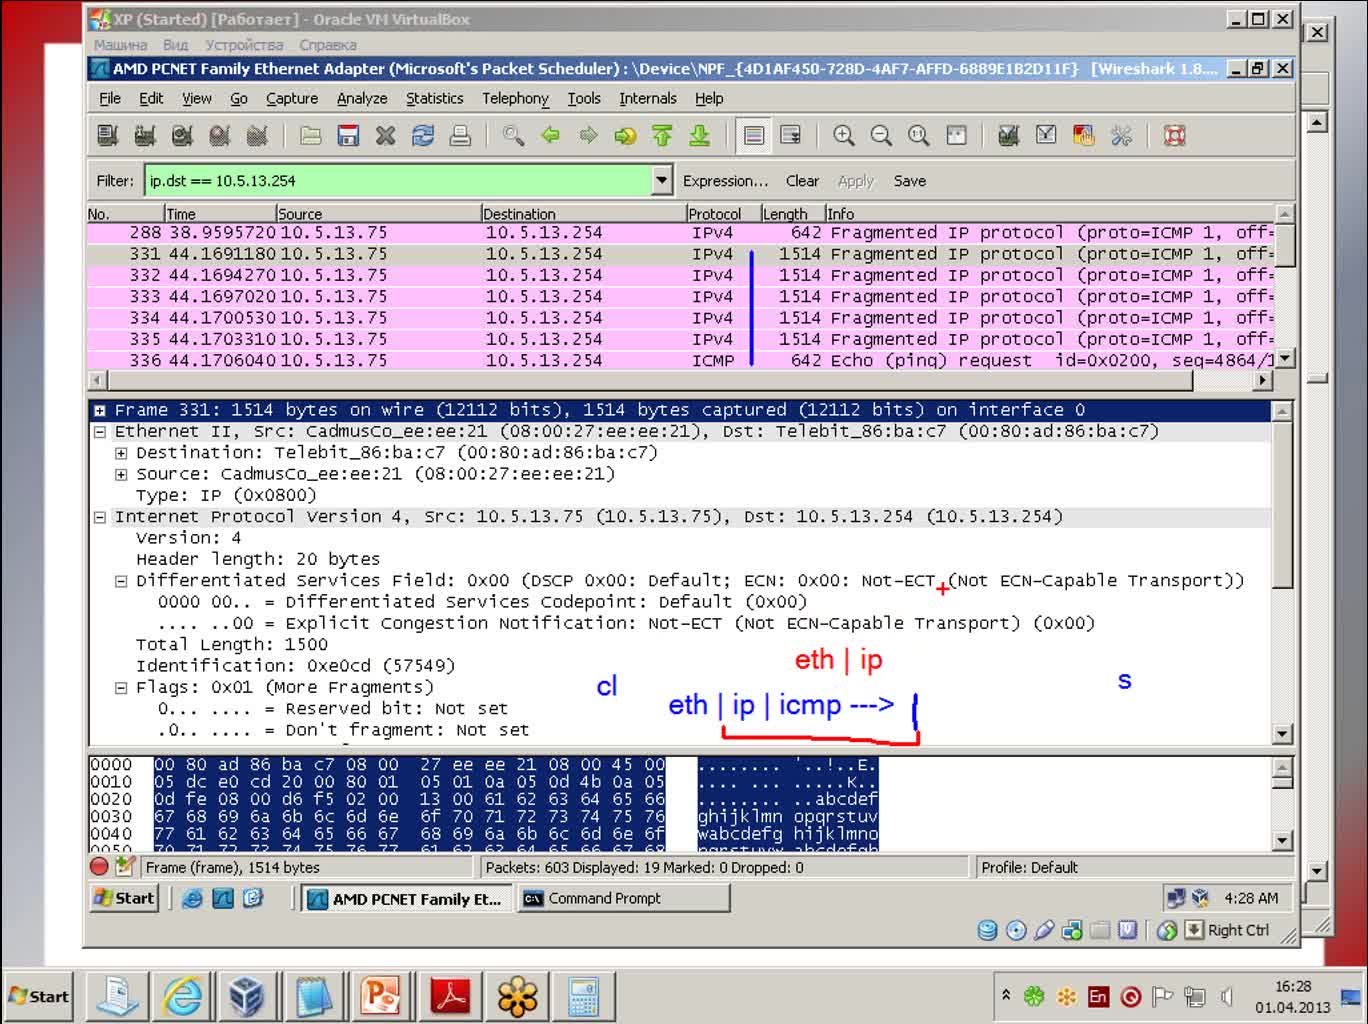Screen dimensions: 1368x1024
Task: Open Adobe Reader from host taskbar
Action: (x=450, y=996)
